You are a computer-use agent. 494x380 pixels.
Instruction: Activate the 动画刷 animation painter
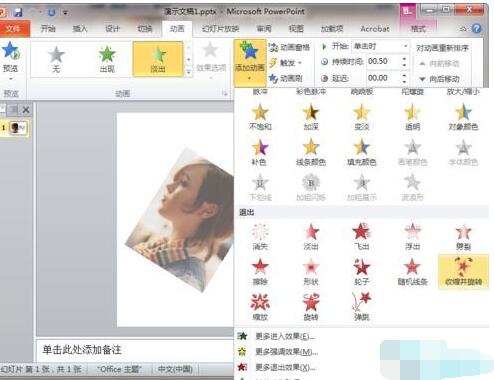(x=286, y=79)
